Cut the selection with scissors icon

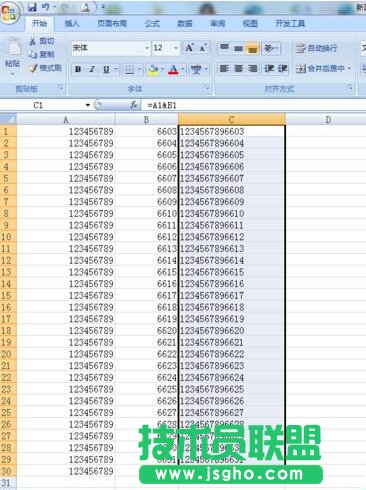[33, 41]
